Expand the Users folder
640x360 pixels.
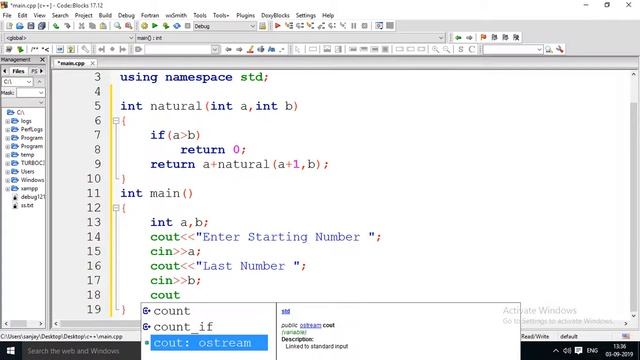(x=7, y=172)
